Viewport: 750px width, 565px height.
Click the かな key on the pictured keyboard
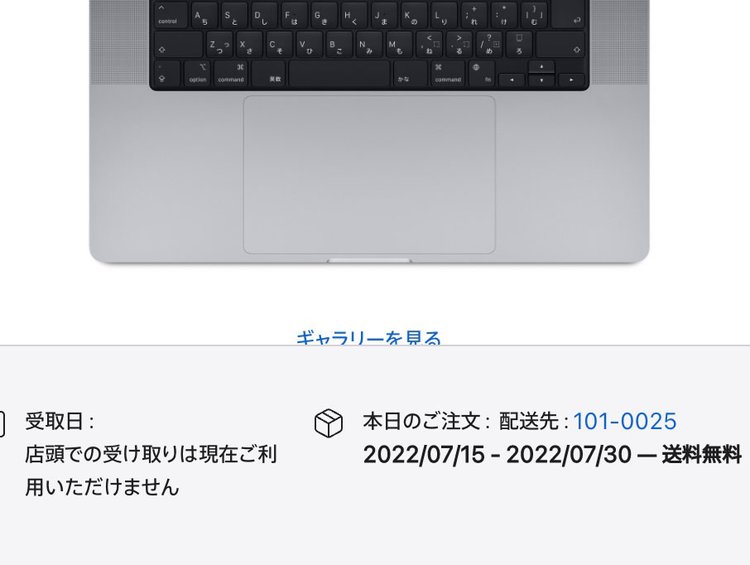click(x=410, y=73)
